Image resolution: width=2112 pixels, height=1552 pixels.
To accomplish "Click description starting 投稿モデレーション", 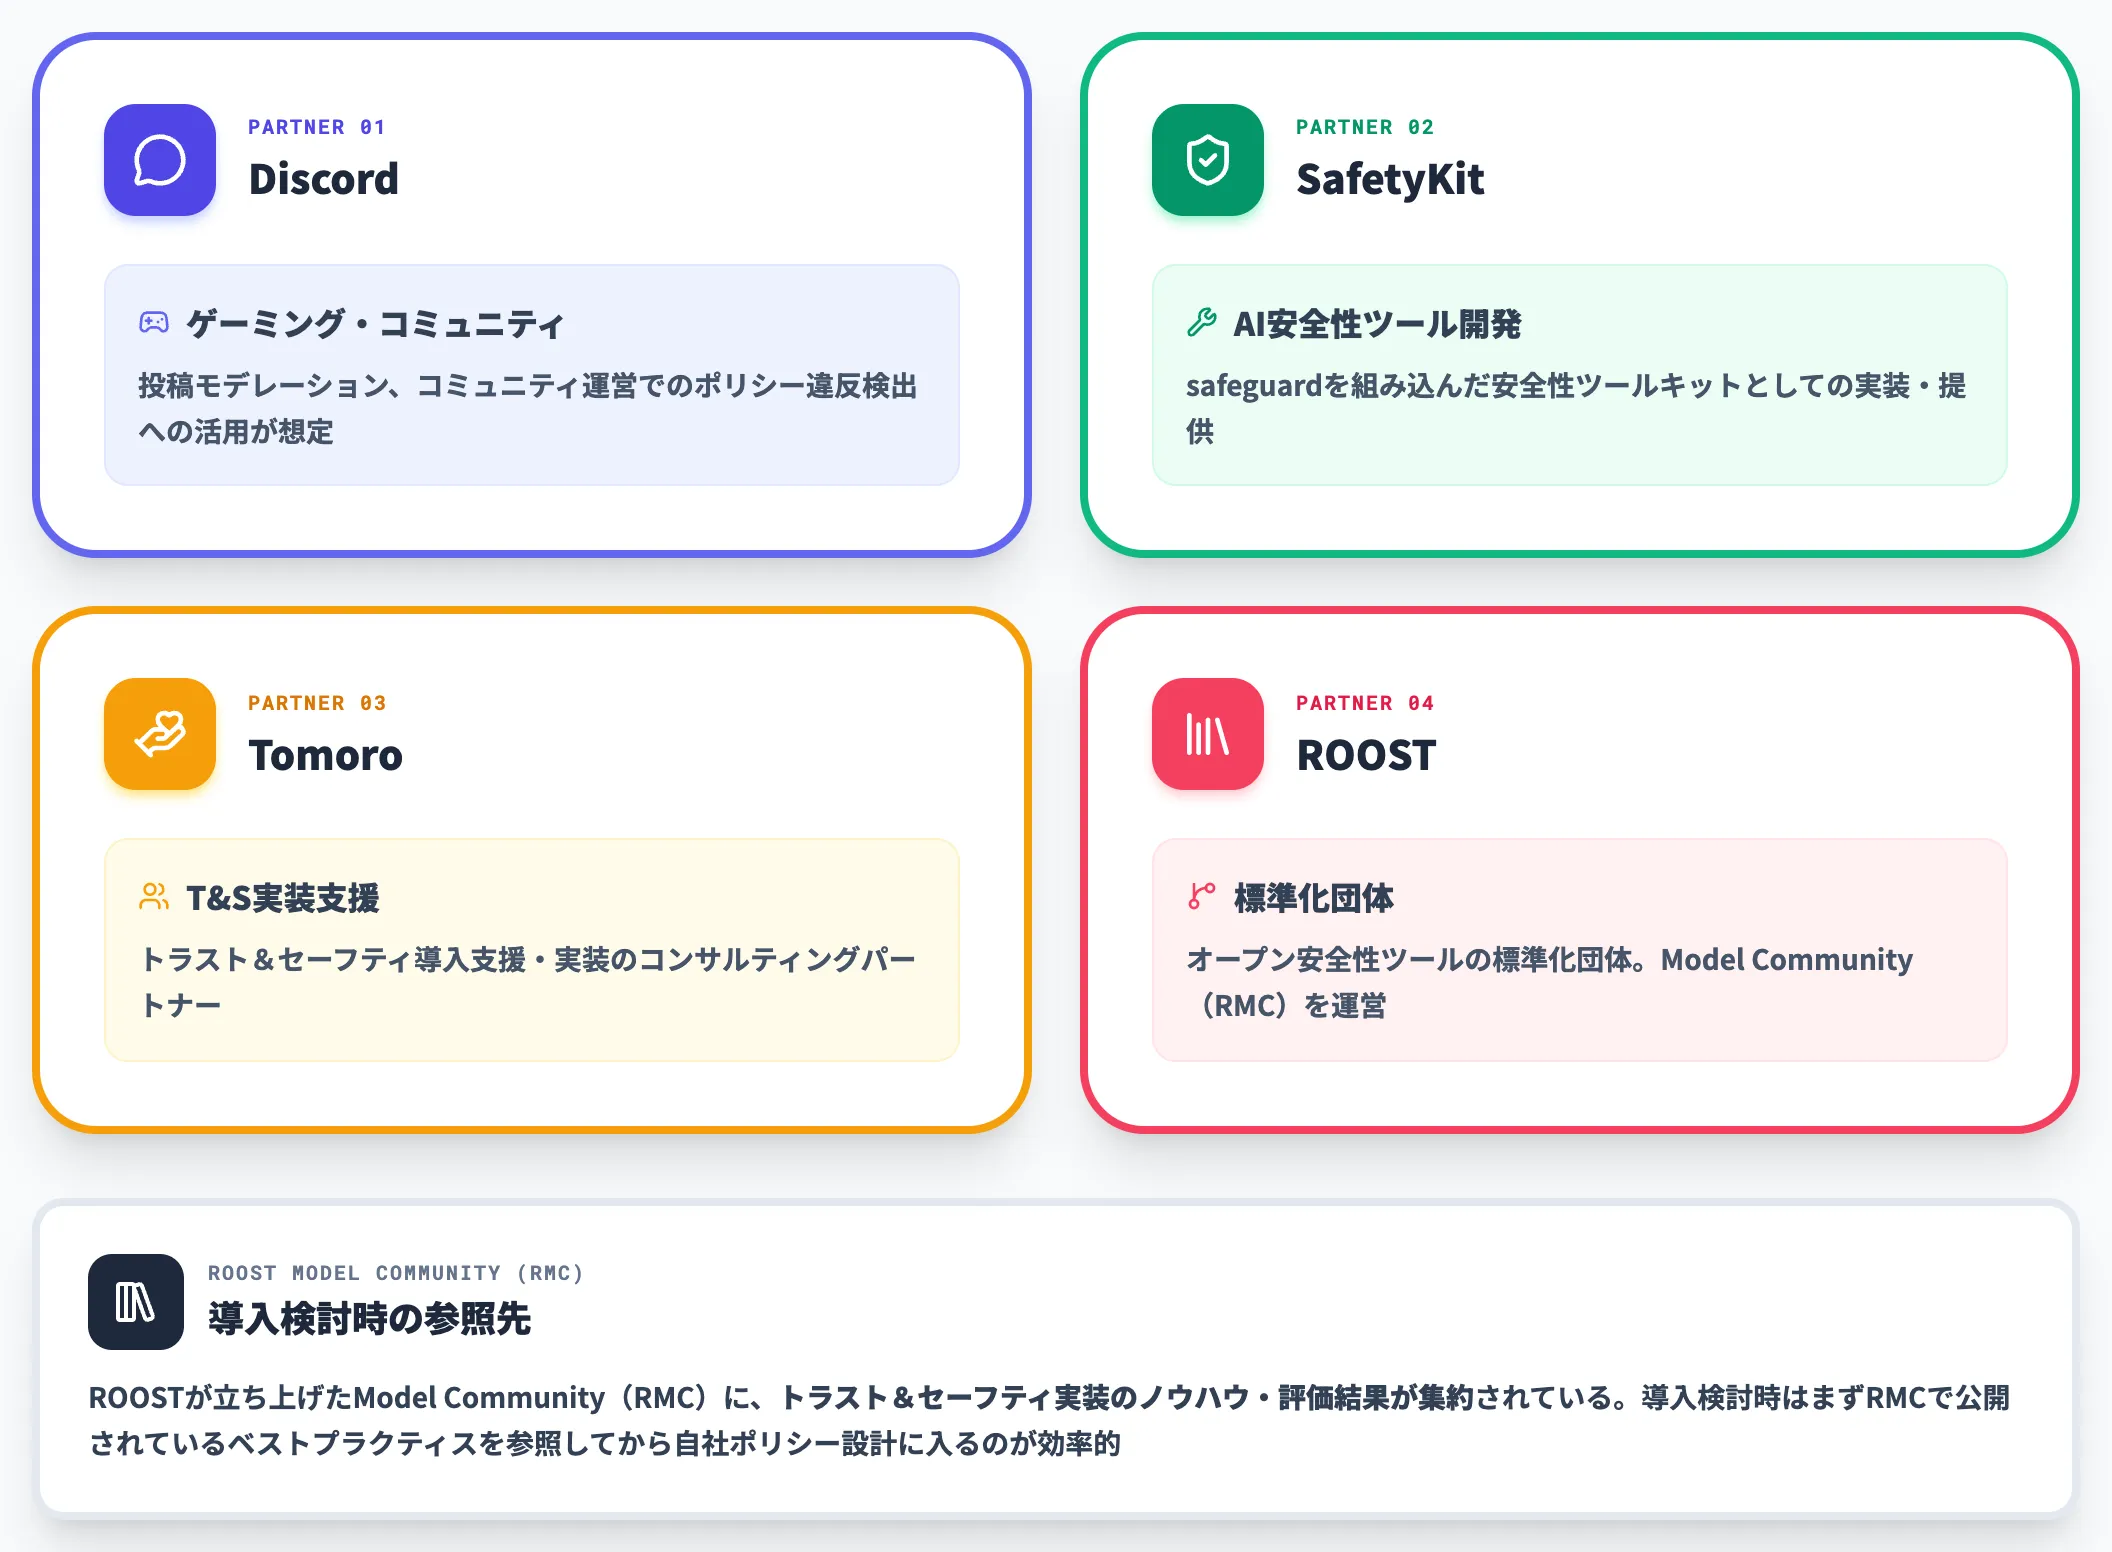I will 528,408.
